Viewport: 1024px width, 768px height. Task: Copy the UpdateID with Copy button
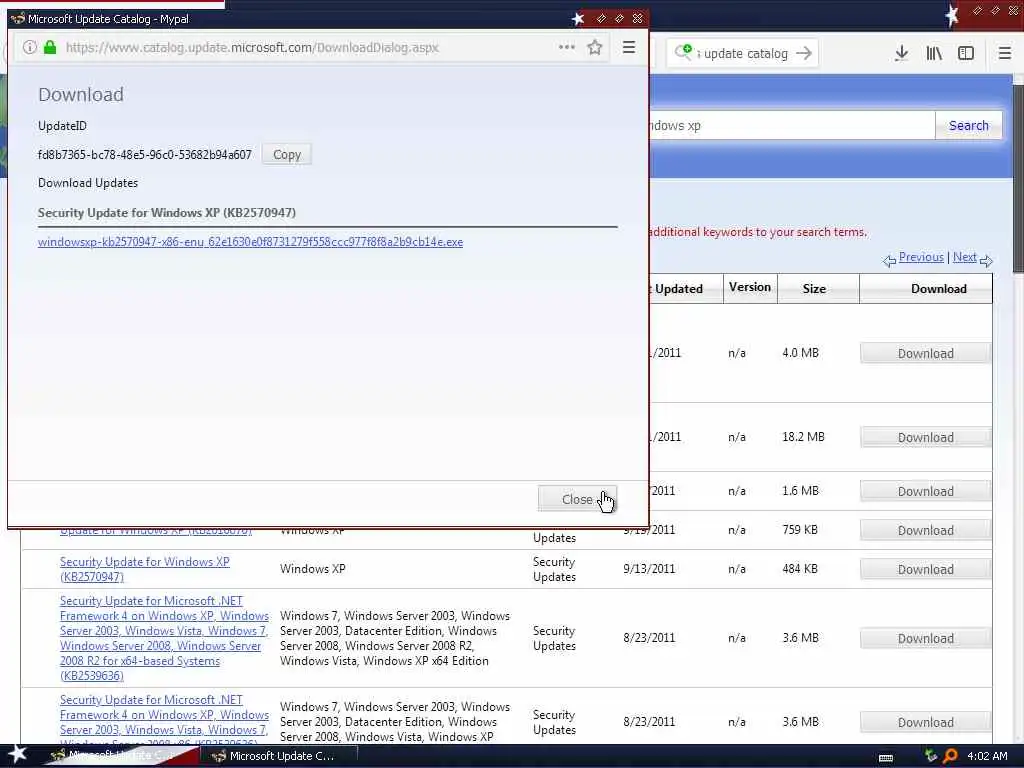[x=287, y=155]
